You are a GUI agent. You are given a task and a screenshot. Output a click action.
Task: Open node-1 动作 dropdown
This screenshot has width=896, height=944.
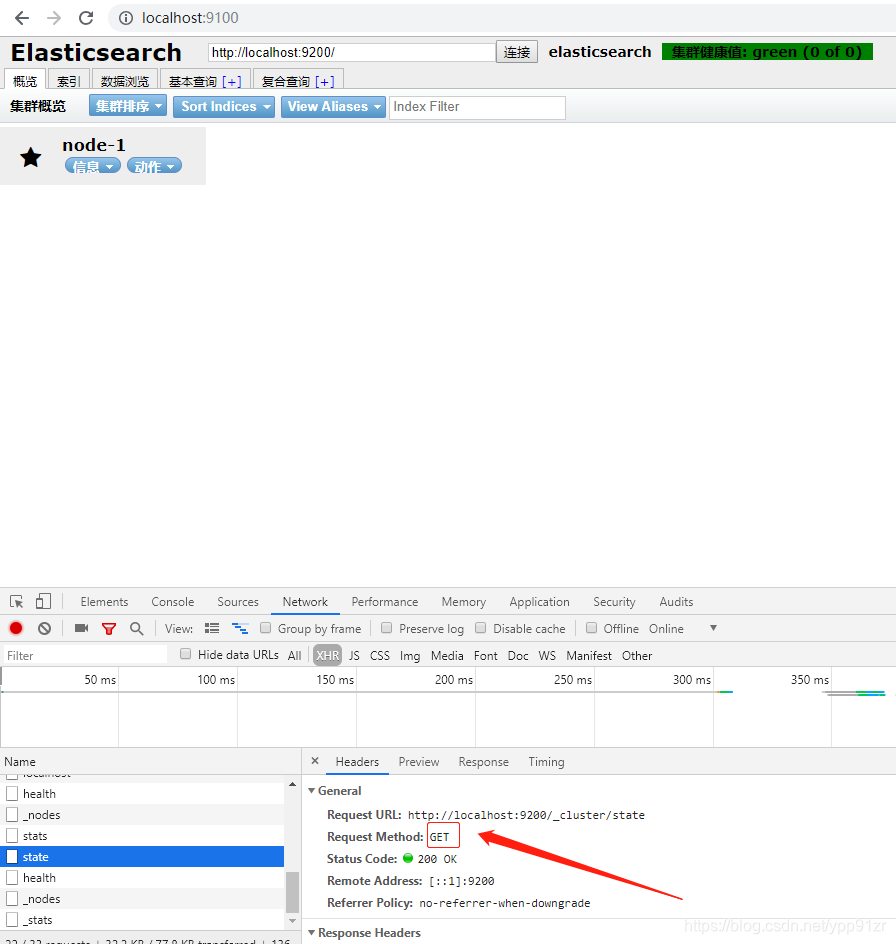[154, 166]
